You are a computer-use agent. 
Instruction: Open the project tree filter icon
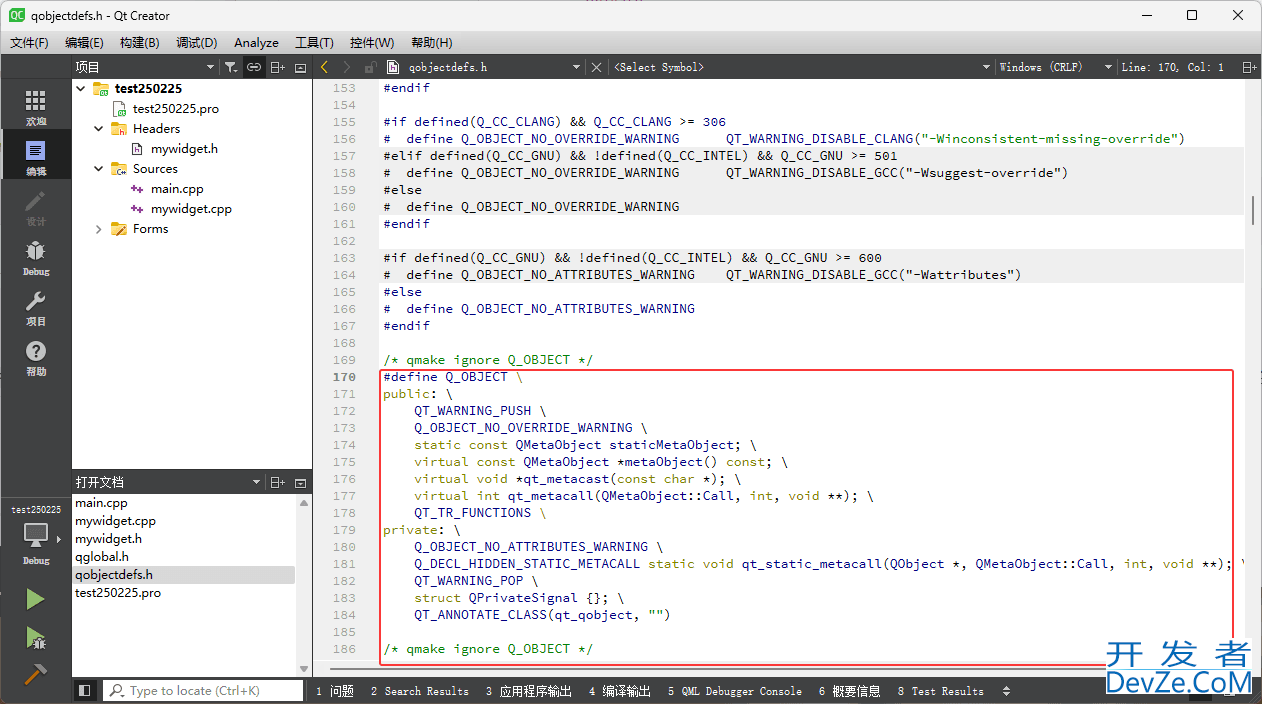point(231,67)
